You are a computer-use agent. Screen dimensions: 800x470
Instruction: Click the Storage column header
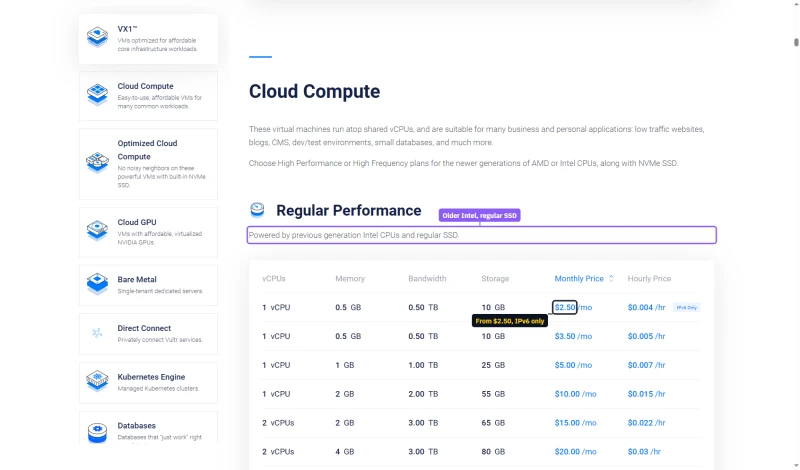point(495,279)
